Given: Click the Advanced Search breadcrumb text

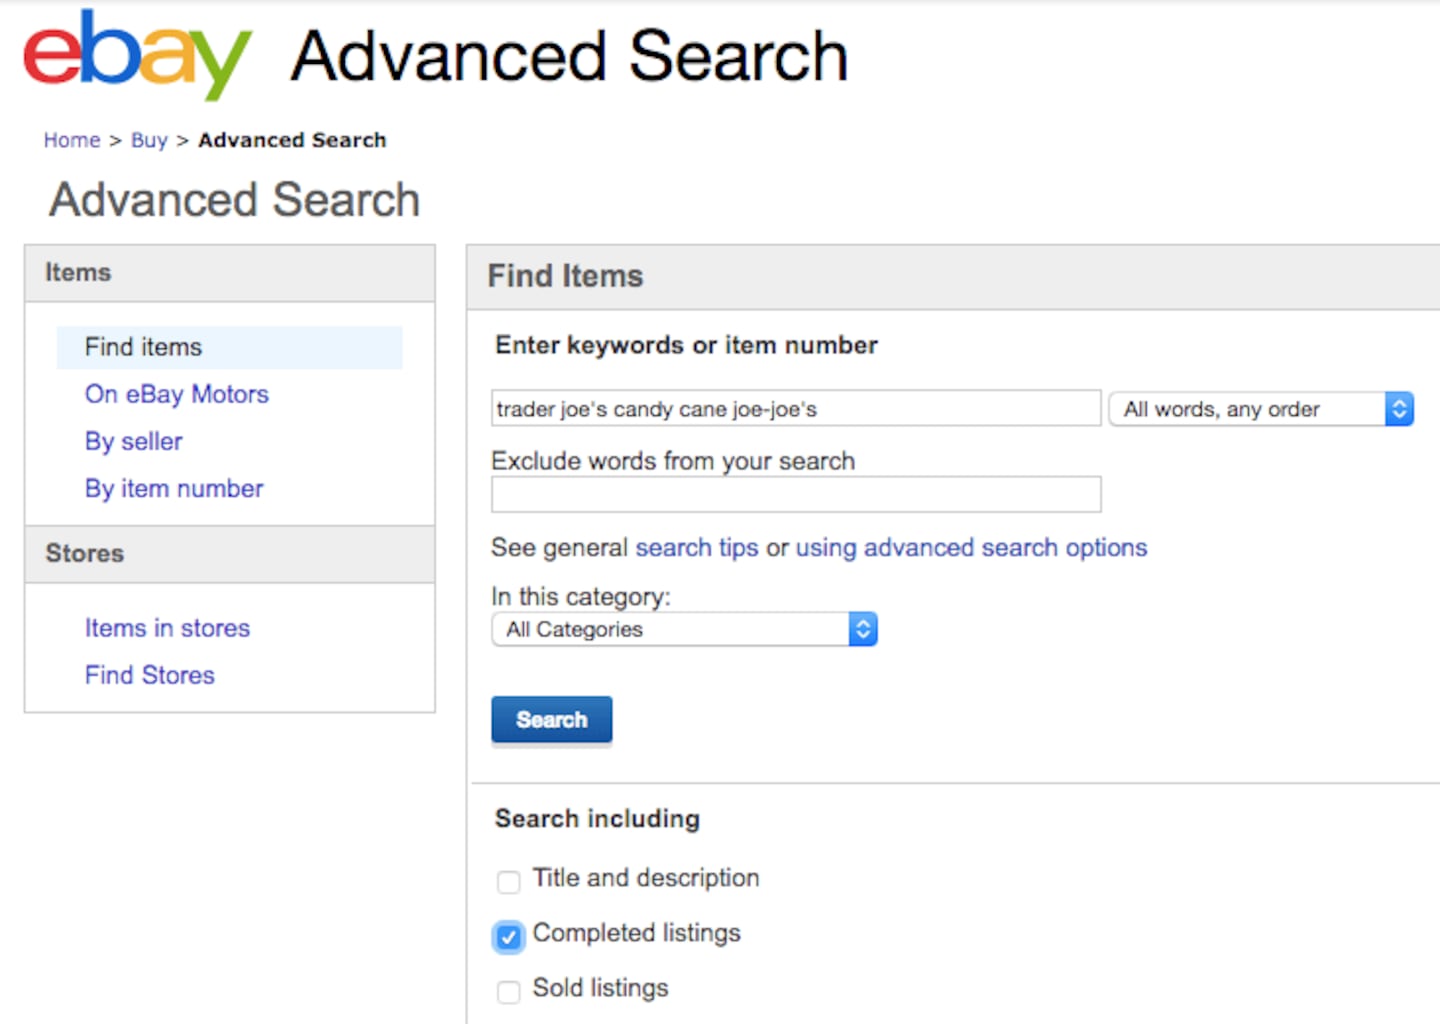Looking at the screenshot, I should click(x=292, y=140).
